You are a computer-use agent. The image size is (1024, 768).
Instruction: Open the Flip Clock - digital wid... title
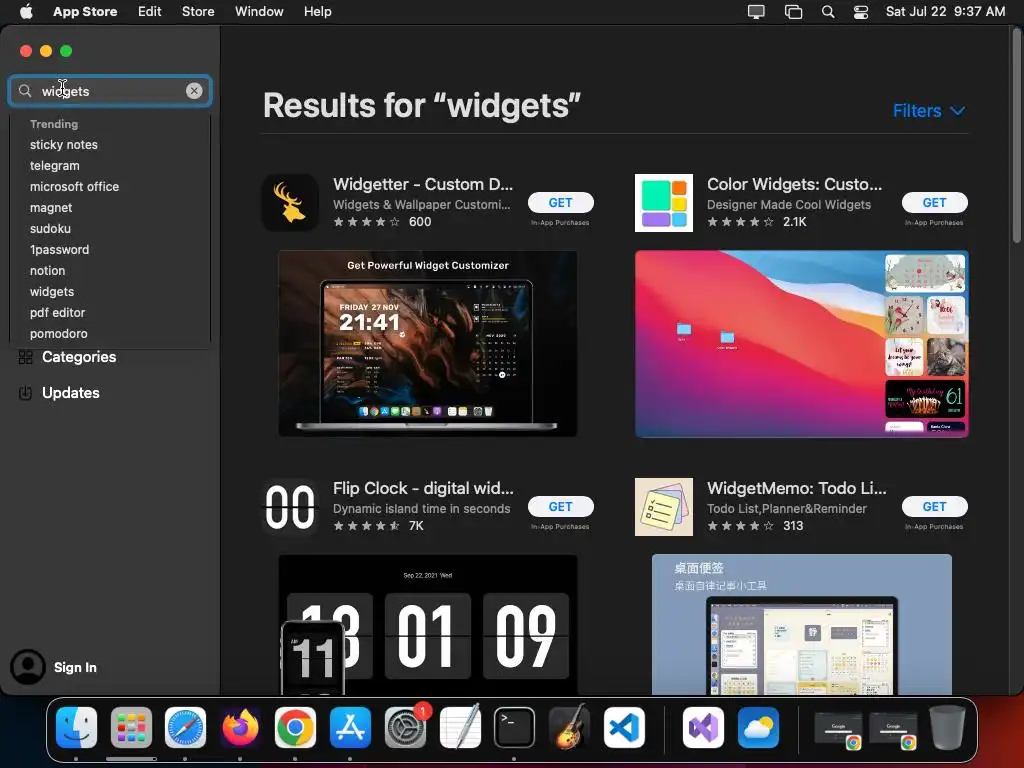(x=423, y=488)
